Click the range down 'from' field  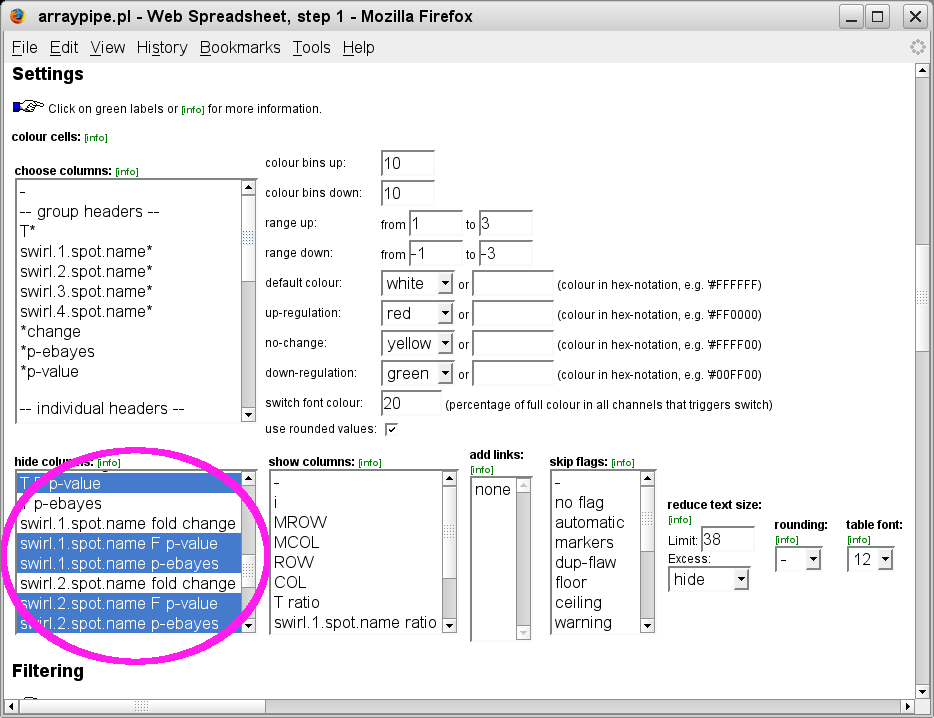(435, 253)
